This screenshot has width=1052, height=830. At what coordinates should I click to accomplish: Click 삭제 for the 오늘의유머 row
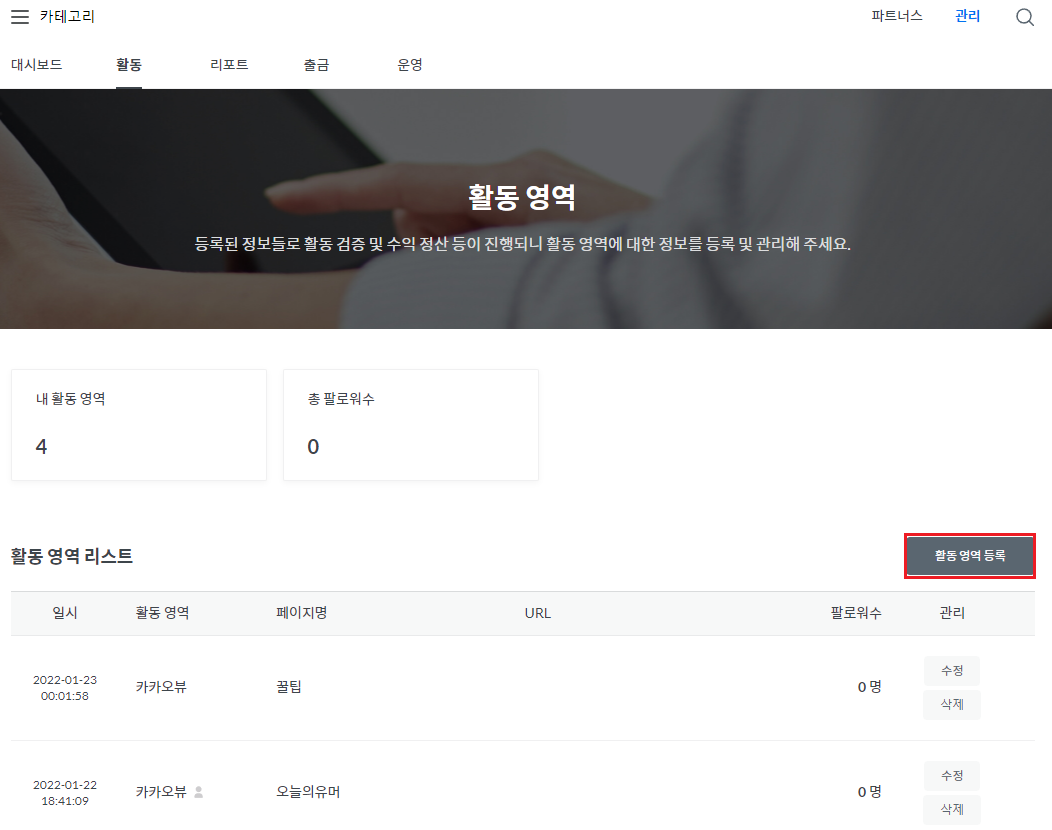952,809
